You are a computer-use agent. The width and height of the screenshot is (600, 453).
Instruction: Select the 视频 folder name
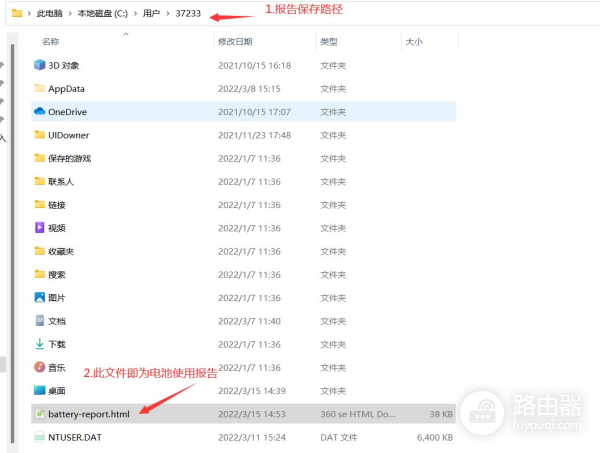pos(57,228)
